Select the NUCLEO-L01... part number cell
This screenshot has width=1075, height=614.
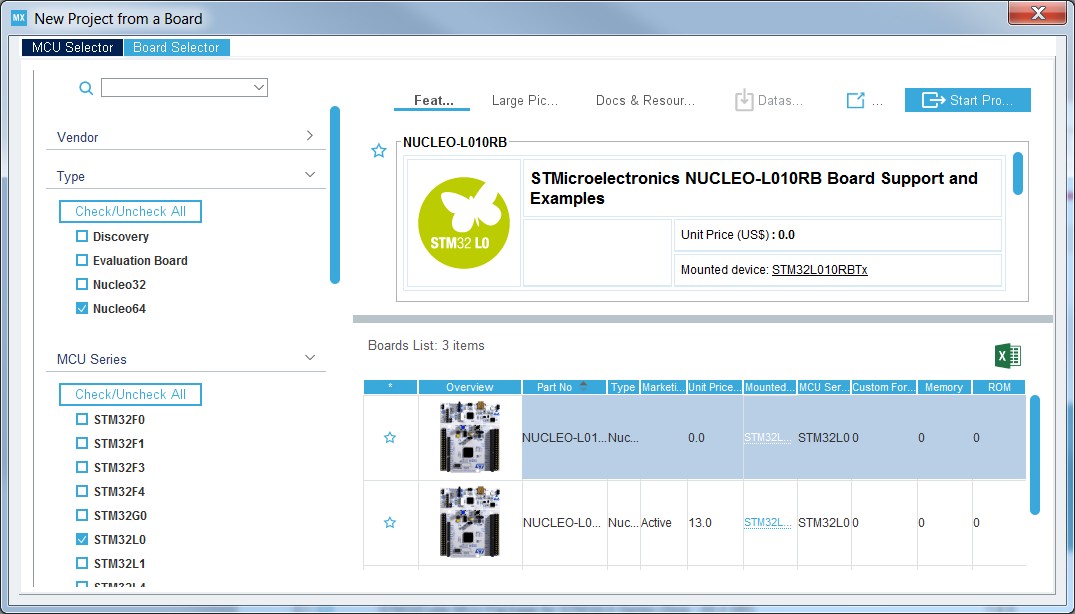pyautogui.click(x=564, y=437)
